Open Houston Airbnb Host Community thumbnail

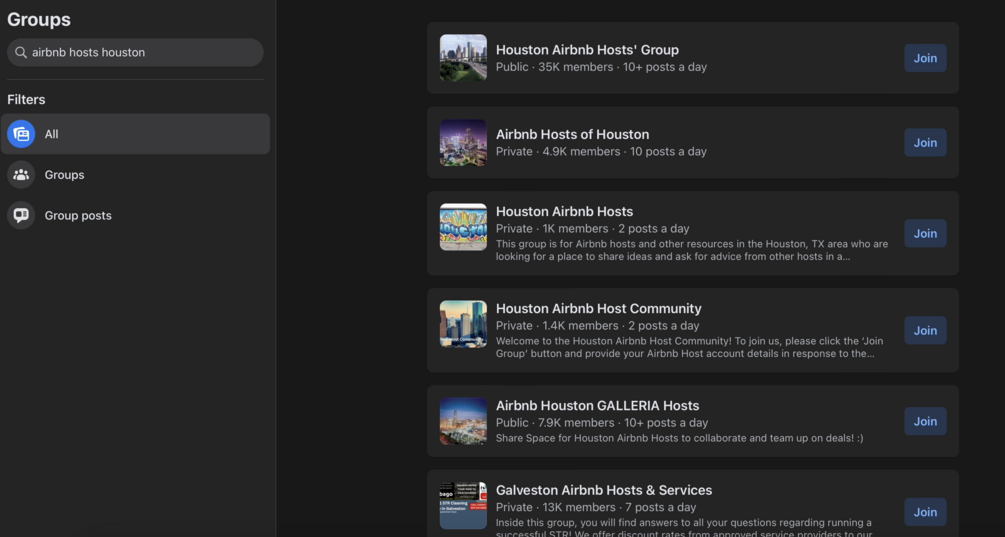[463, 324]
